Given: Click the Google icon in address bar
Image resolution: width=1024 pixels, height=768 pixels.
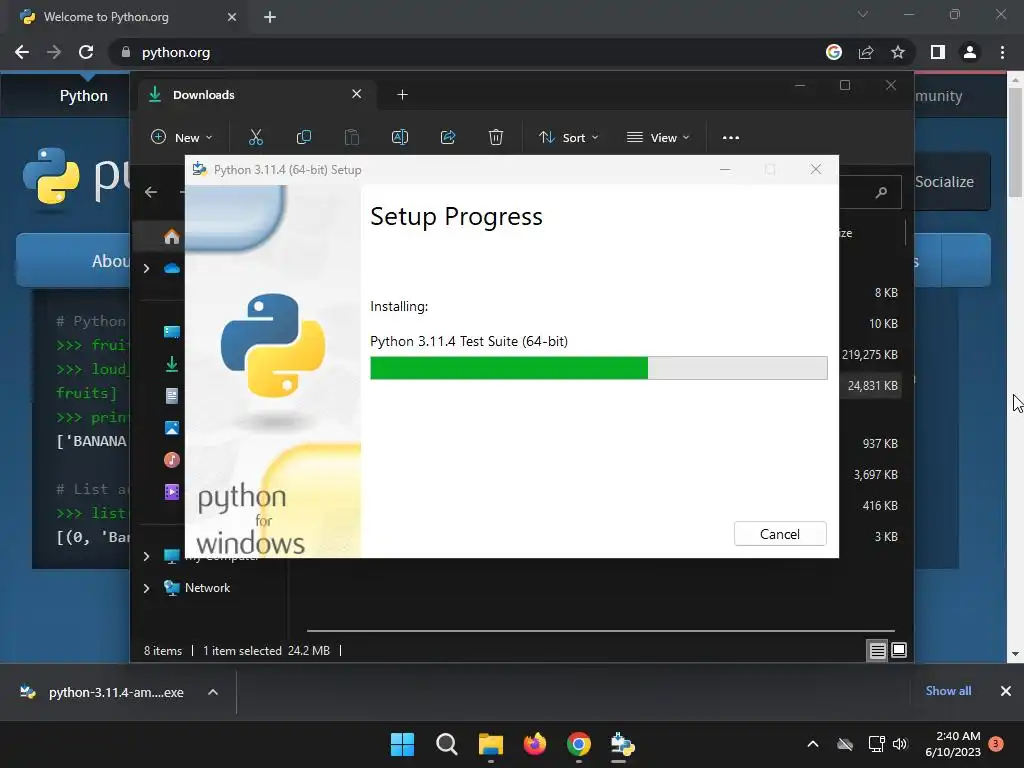Looking at the screenshot, I should coord(834,52).
